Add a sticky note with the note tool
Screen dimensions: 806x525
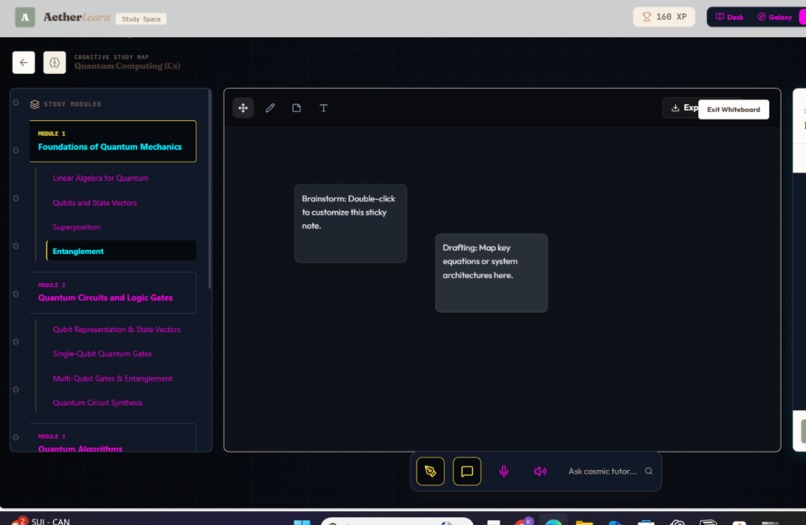pos(297,108)
